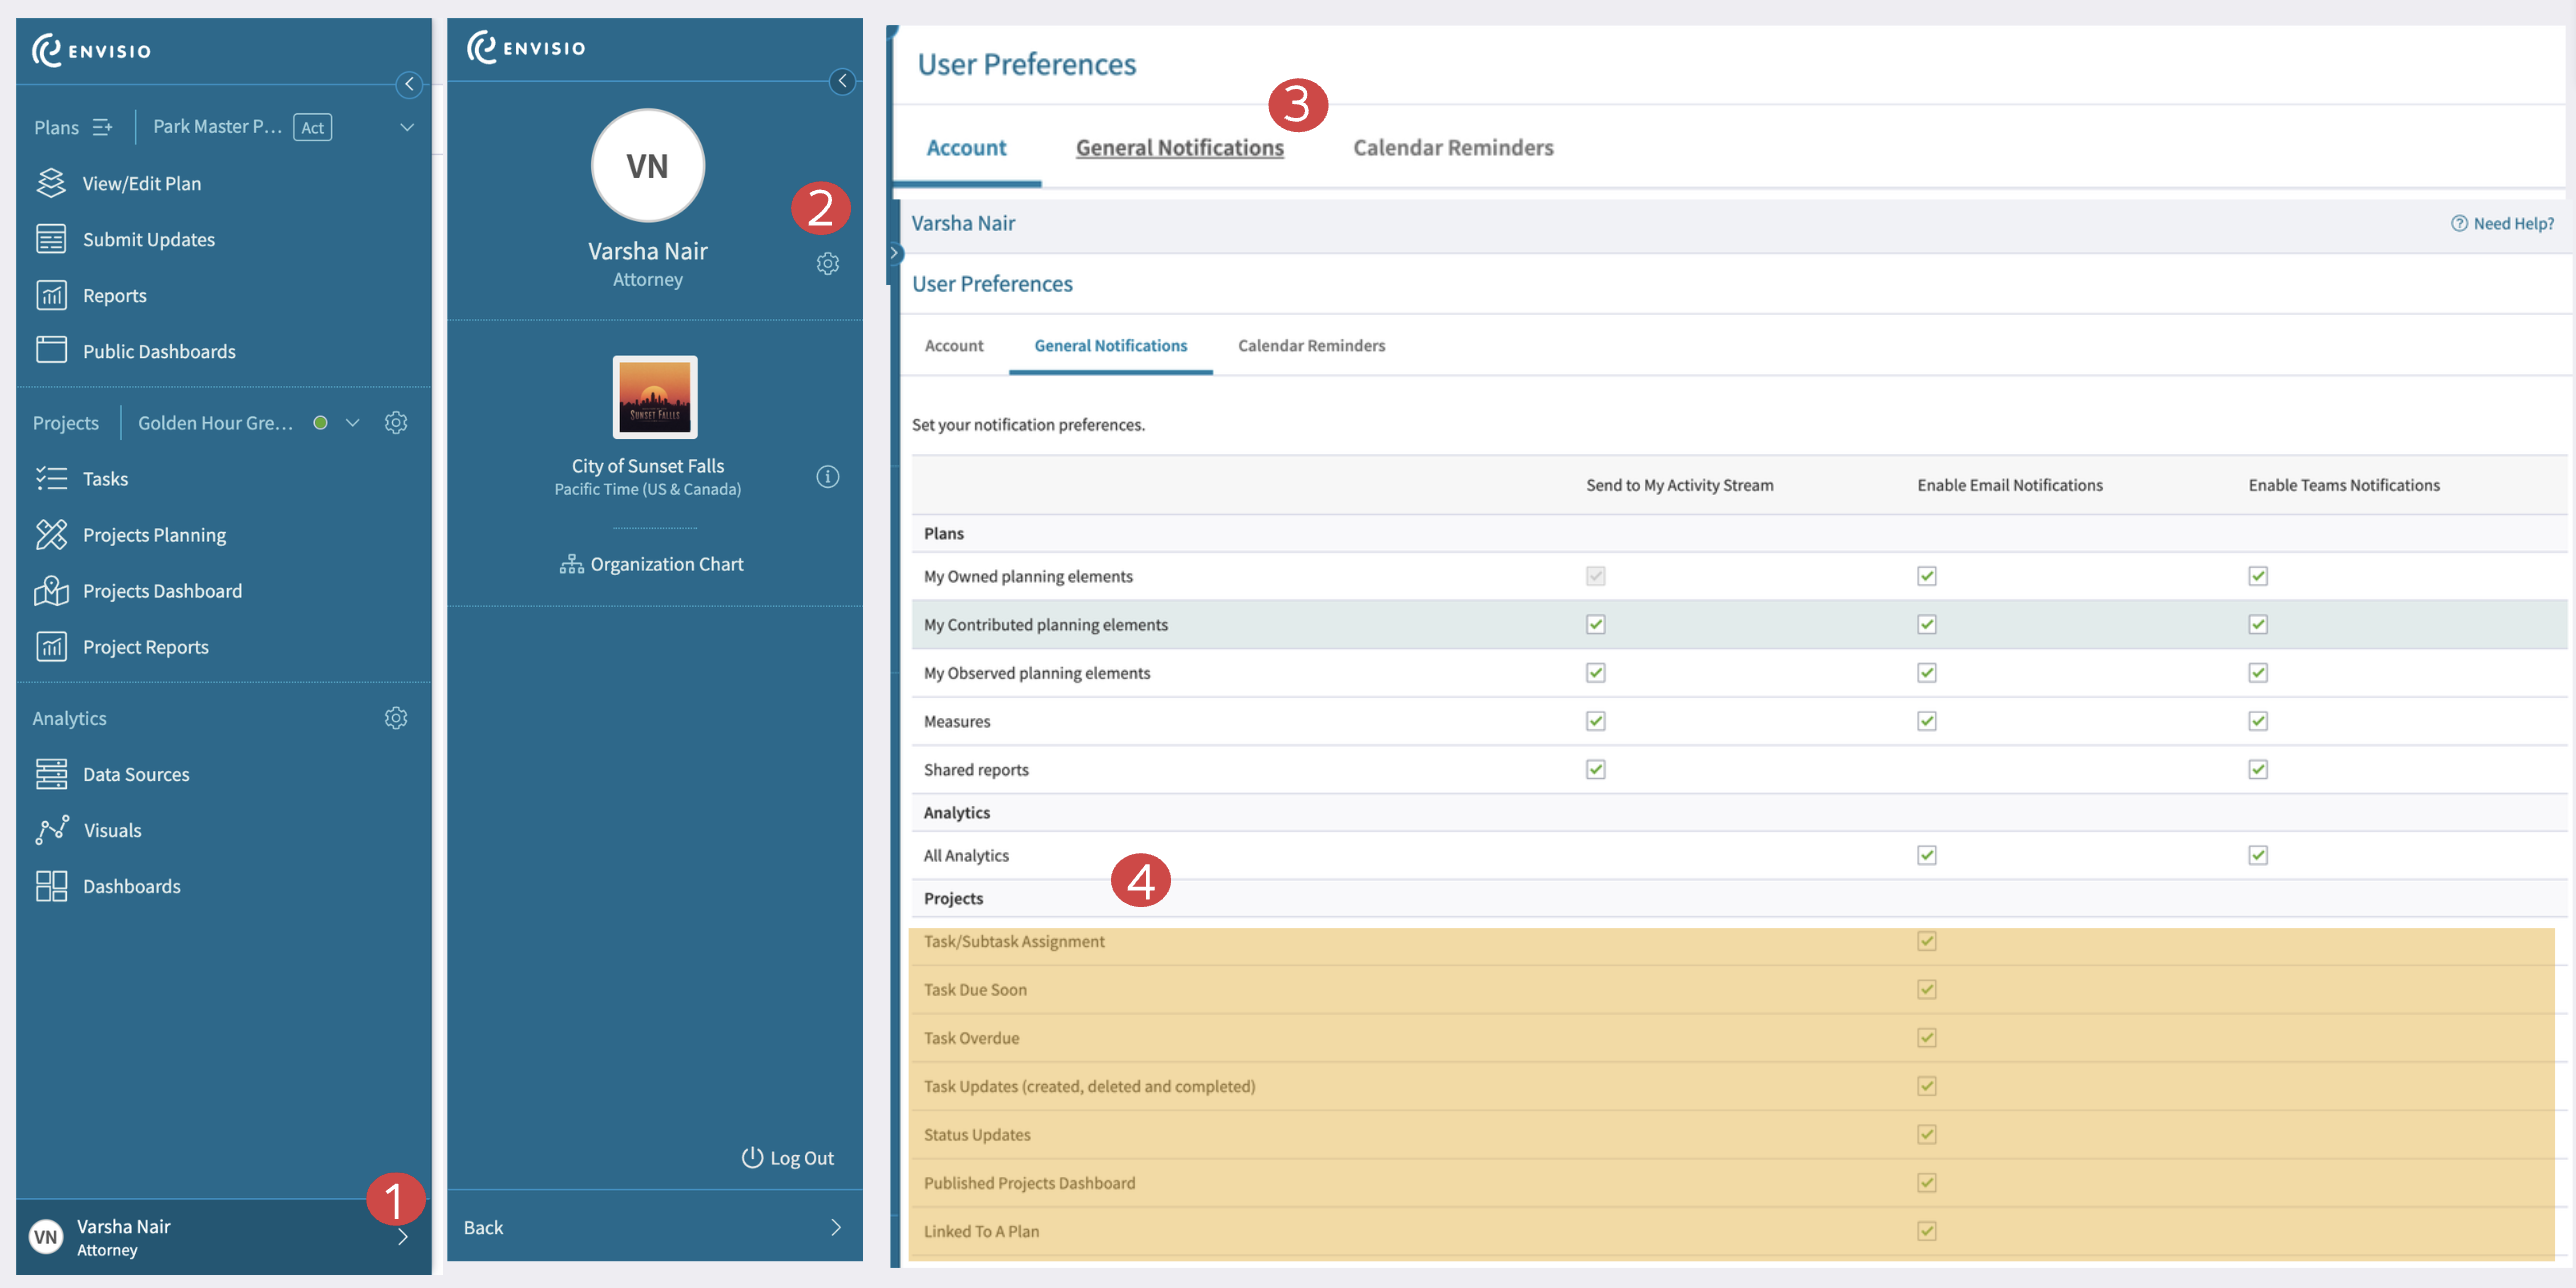Screen dimensions: 2576x1288
Task: Open the Projects Dashboard
Action: 162,590
